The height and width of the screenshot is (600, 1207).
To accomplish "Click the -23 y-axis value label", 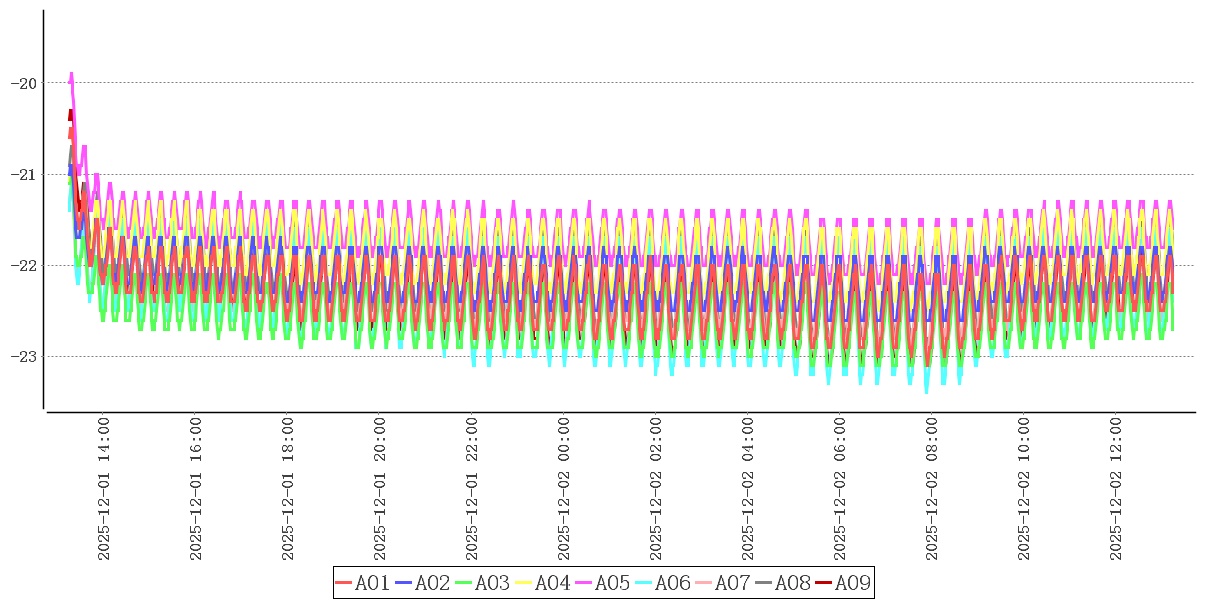I will point(23,356).
